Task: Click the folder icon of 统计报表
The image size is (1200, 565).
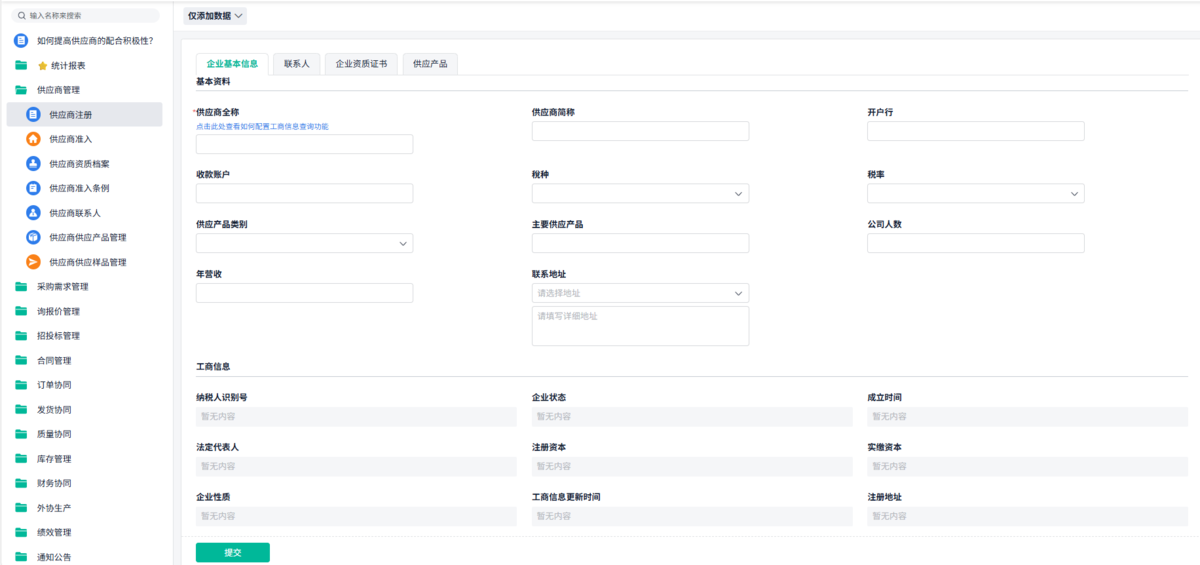Action: coord(21,66)
